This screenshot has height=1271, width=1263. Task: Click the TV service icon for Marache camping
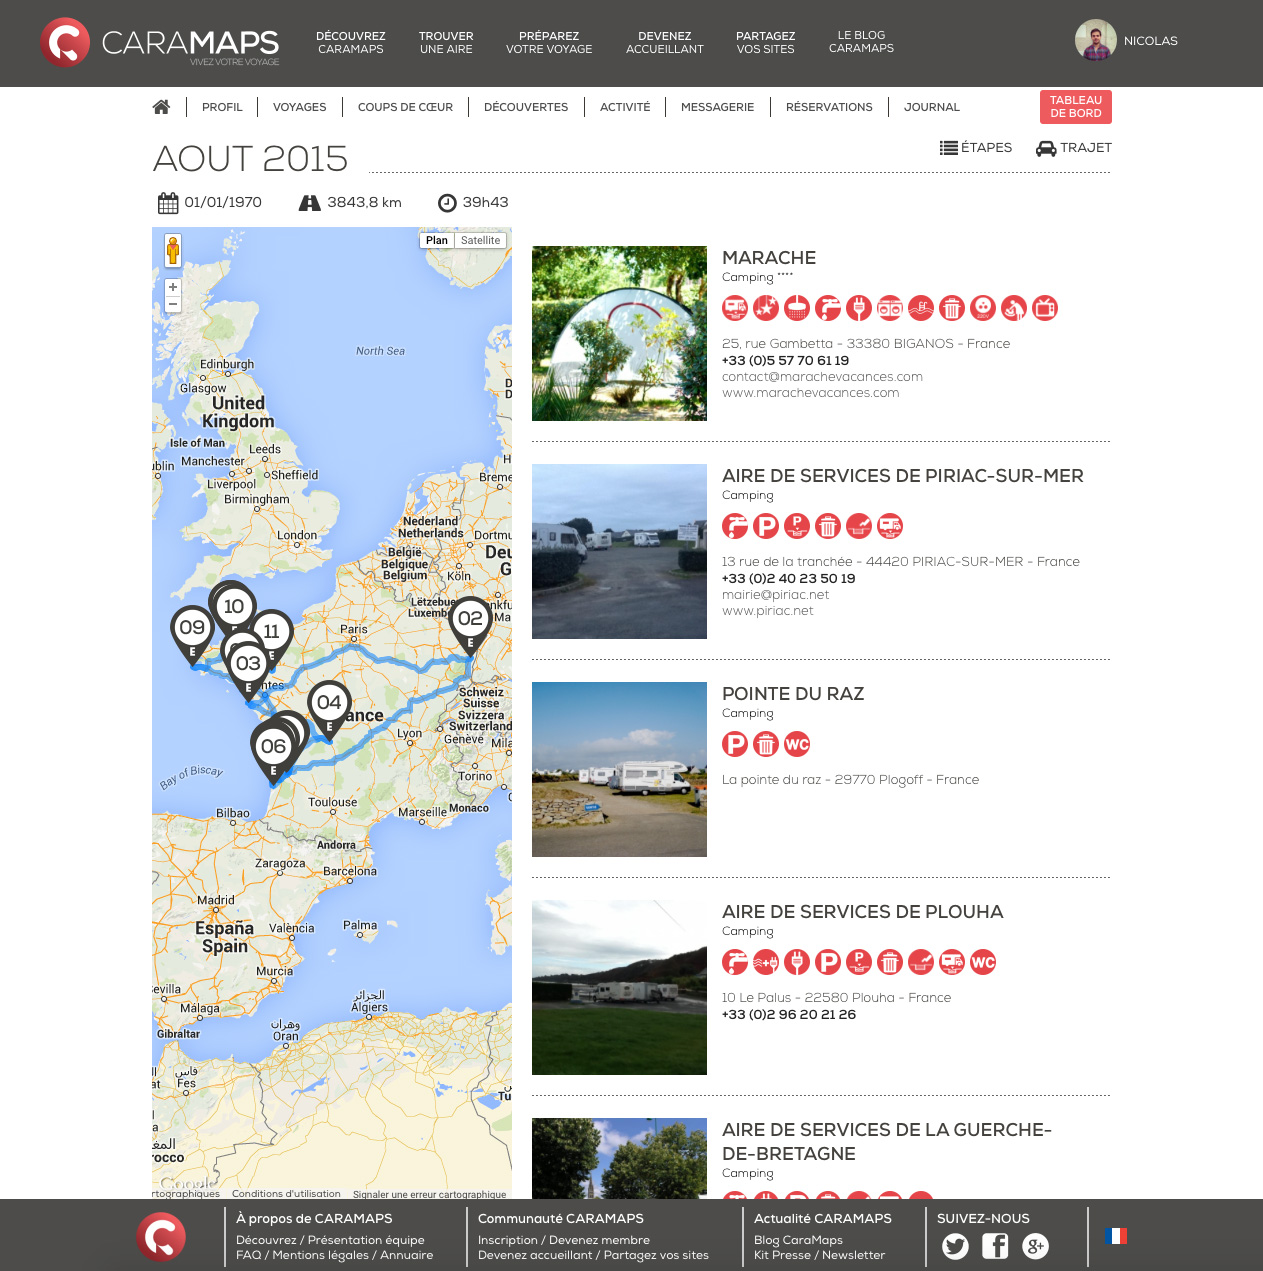click(1045, 308)
